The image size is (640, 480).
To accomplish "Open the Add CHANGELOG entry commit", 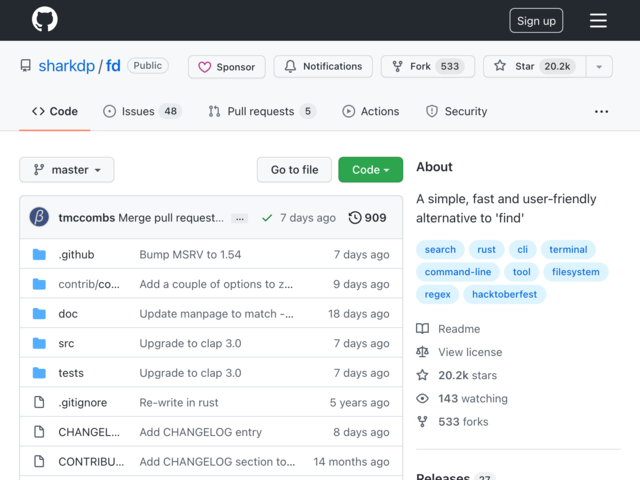I will 200,432.
